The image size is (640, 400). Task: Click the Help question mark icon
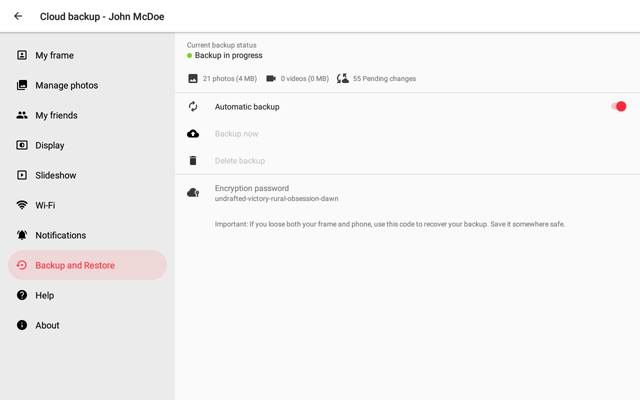(x=22, y=295)
